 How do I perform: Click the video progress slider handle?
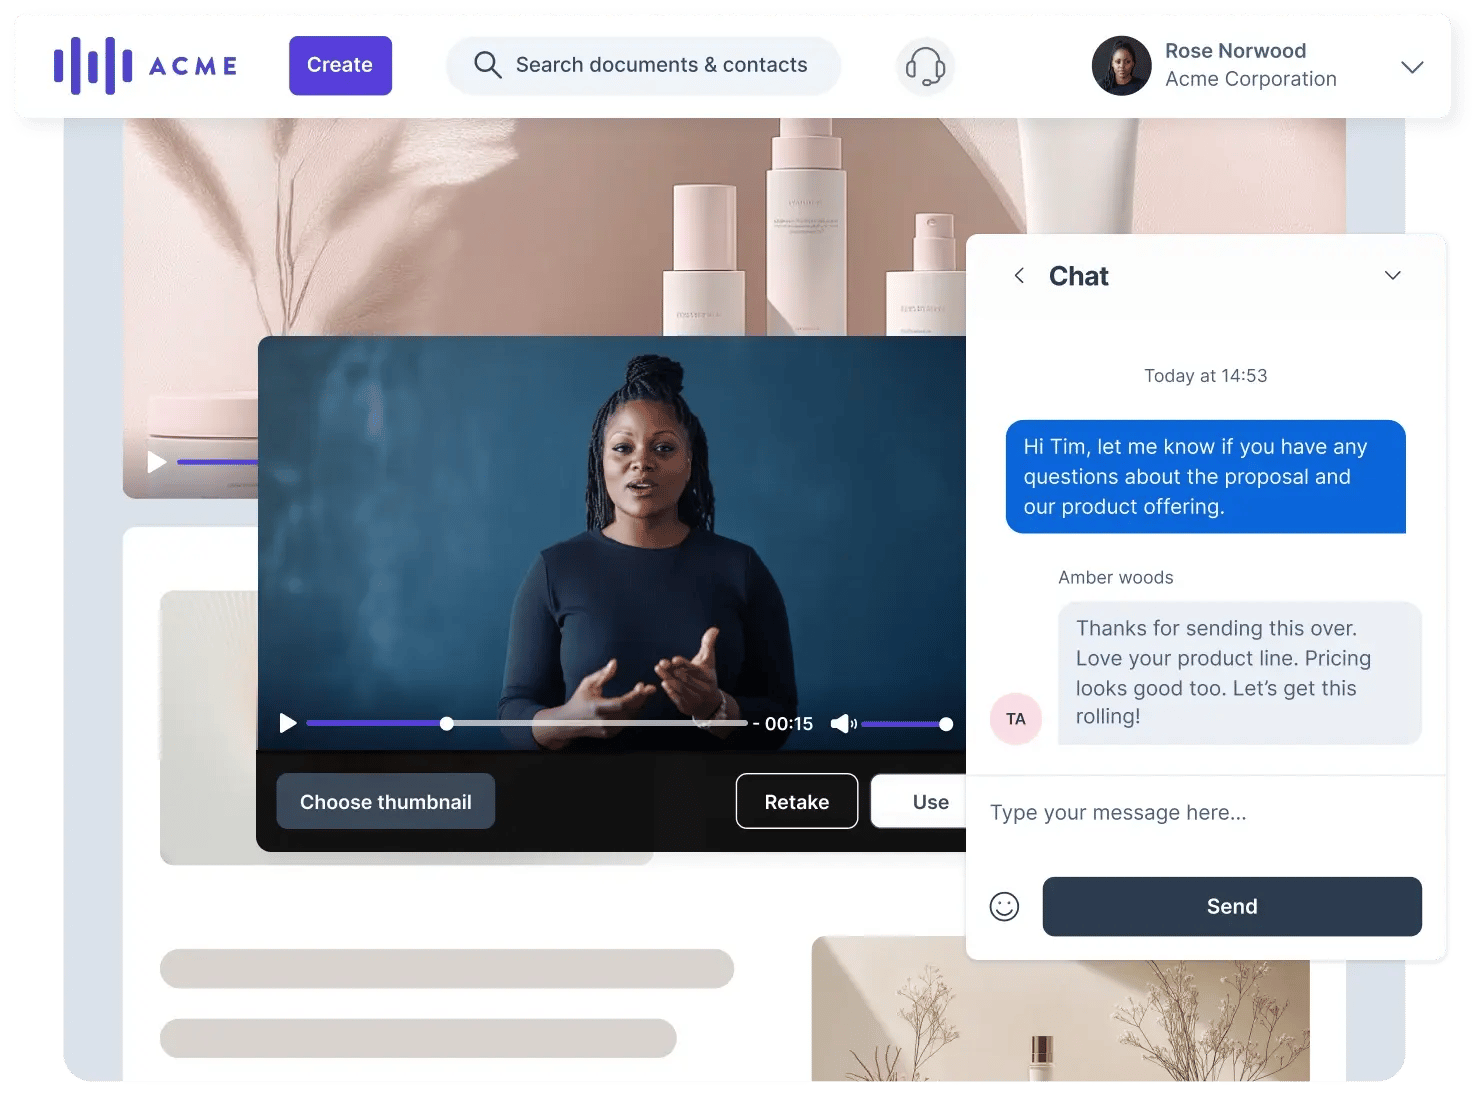(x=447, y=724)
